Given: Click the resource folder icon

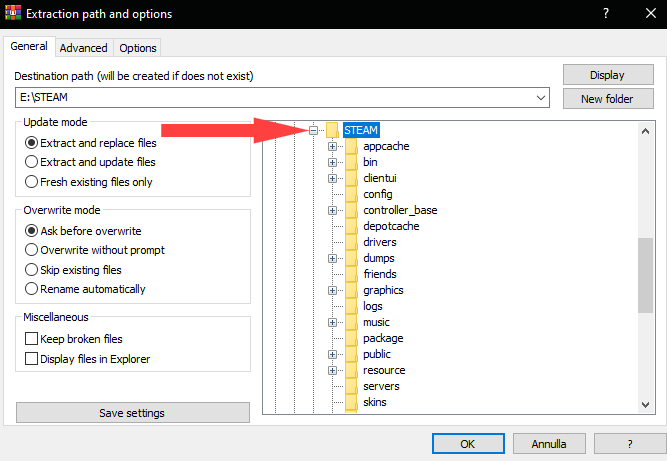Looking at the screenshot, I should tap(351, 370).
